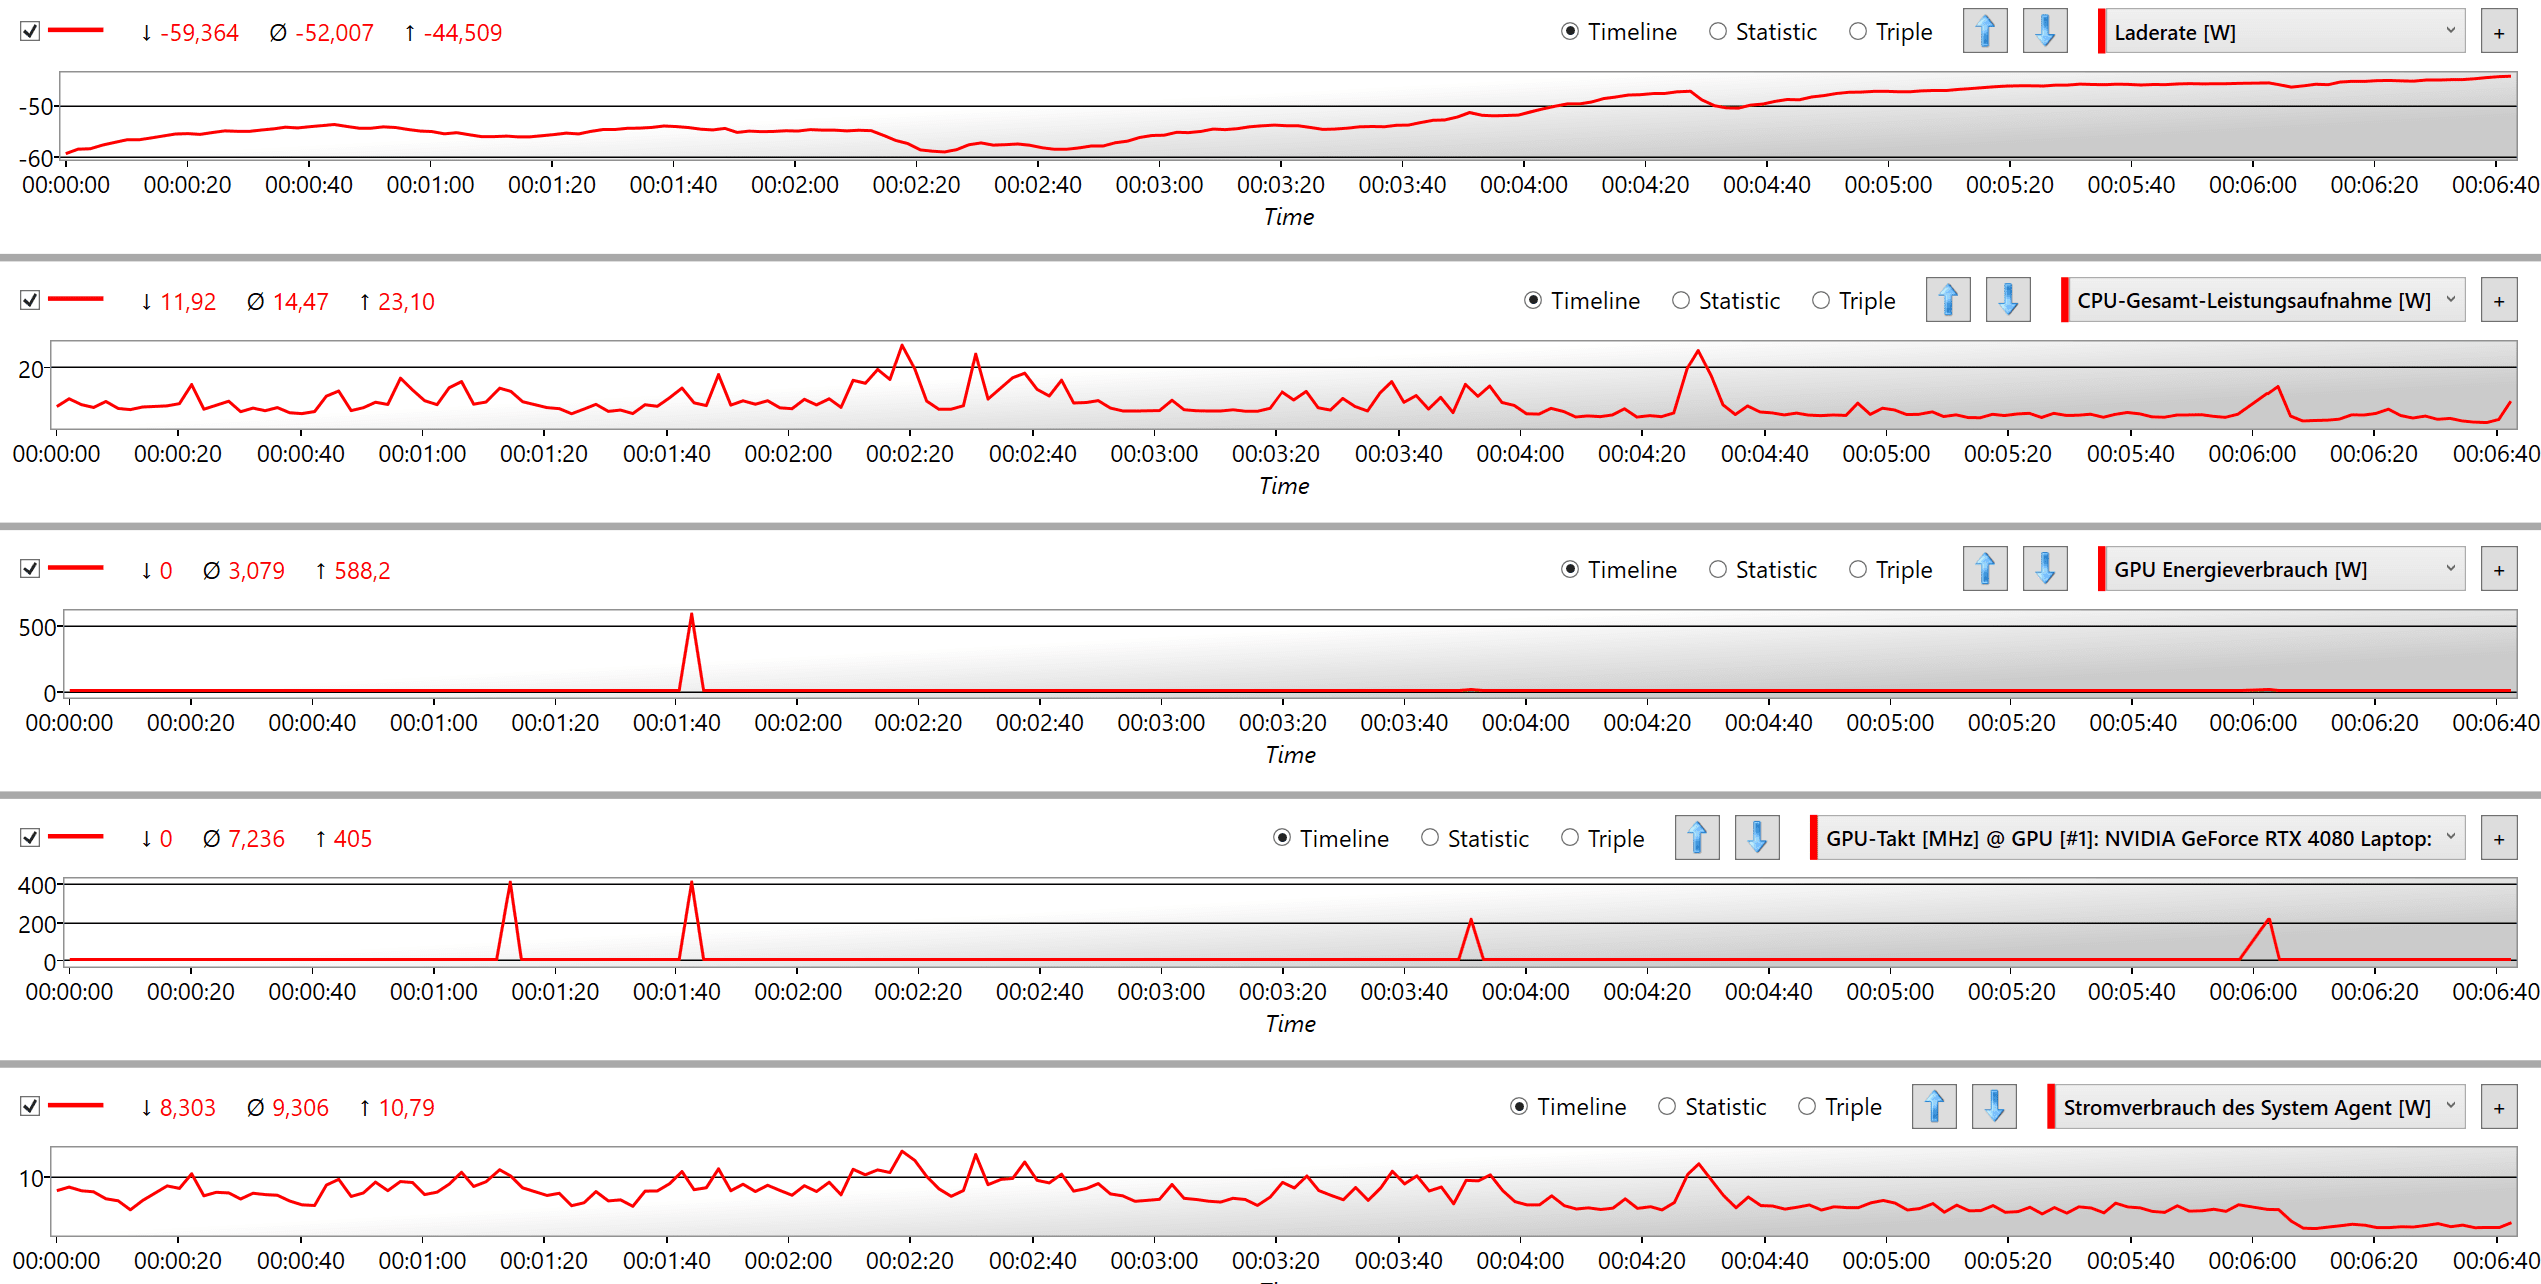Click the red line sample beside Laderate checkbox
Screen dimensions: 2541x1284
tap(76, 31)
